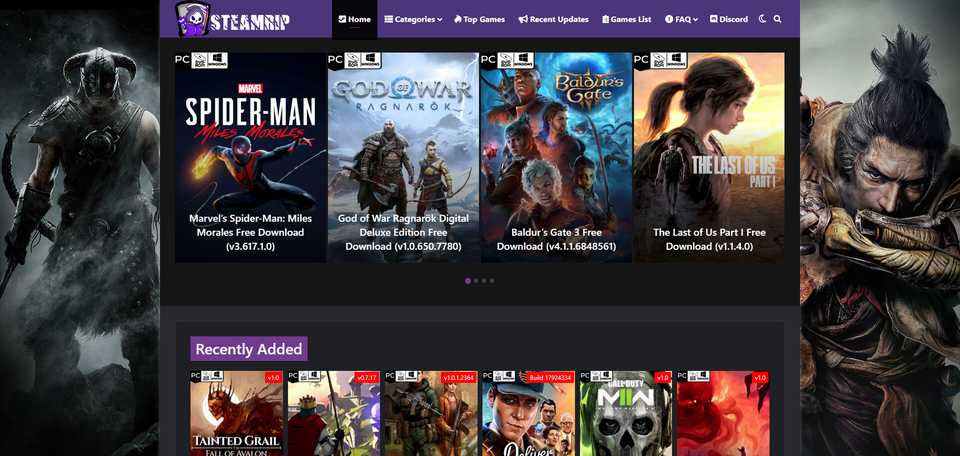Click the PC badge on Baldur's Gate card
The image size is (960, 456).
coord(488,59)
